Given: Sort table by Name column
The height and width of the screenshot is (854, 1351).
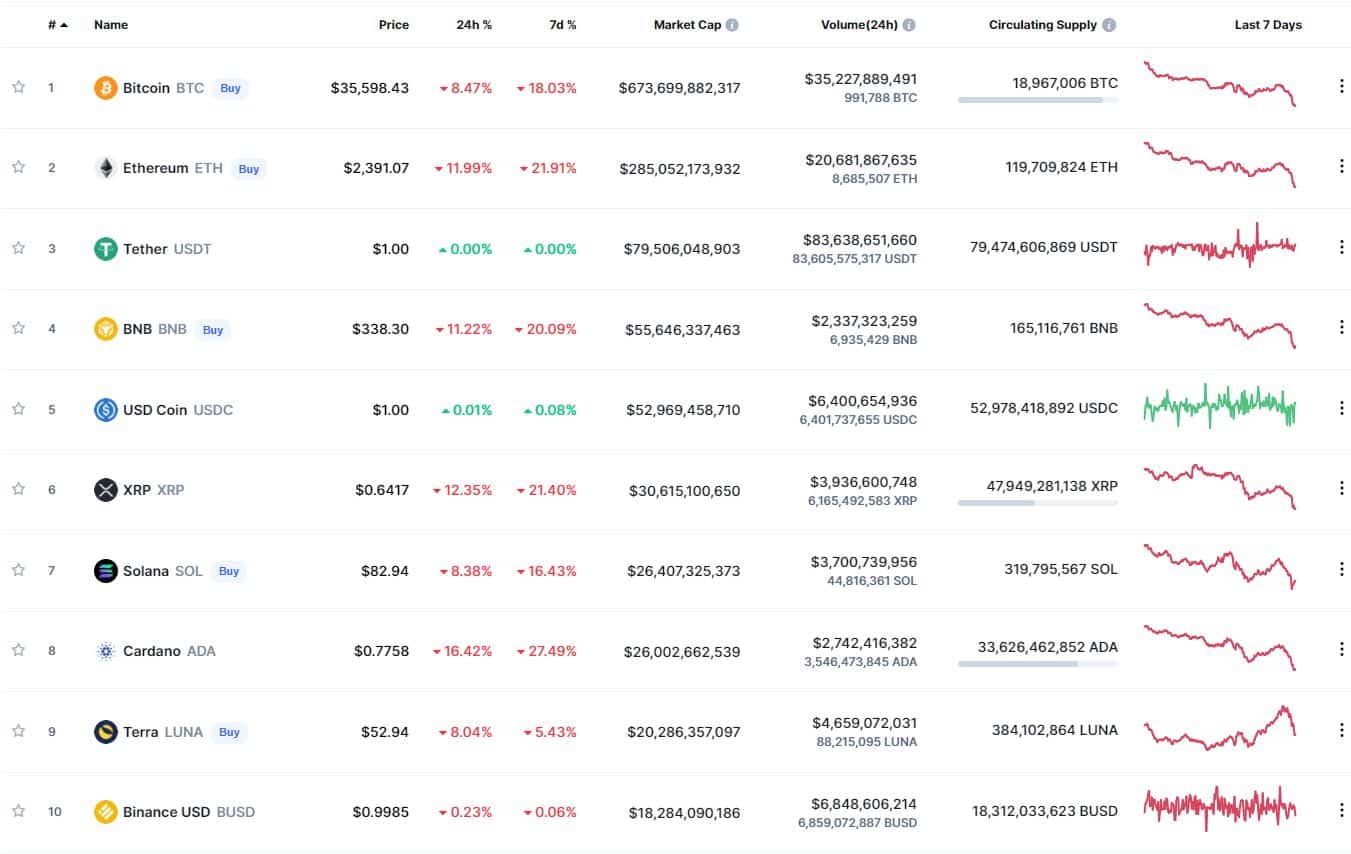Looking at the screenshot, I should click(111, 25).
